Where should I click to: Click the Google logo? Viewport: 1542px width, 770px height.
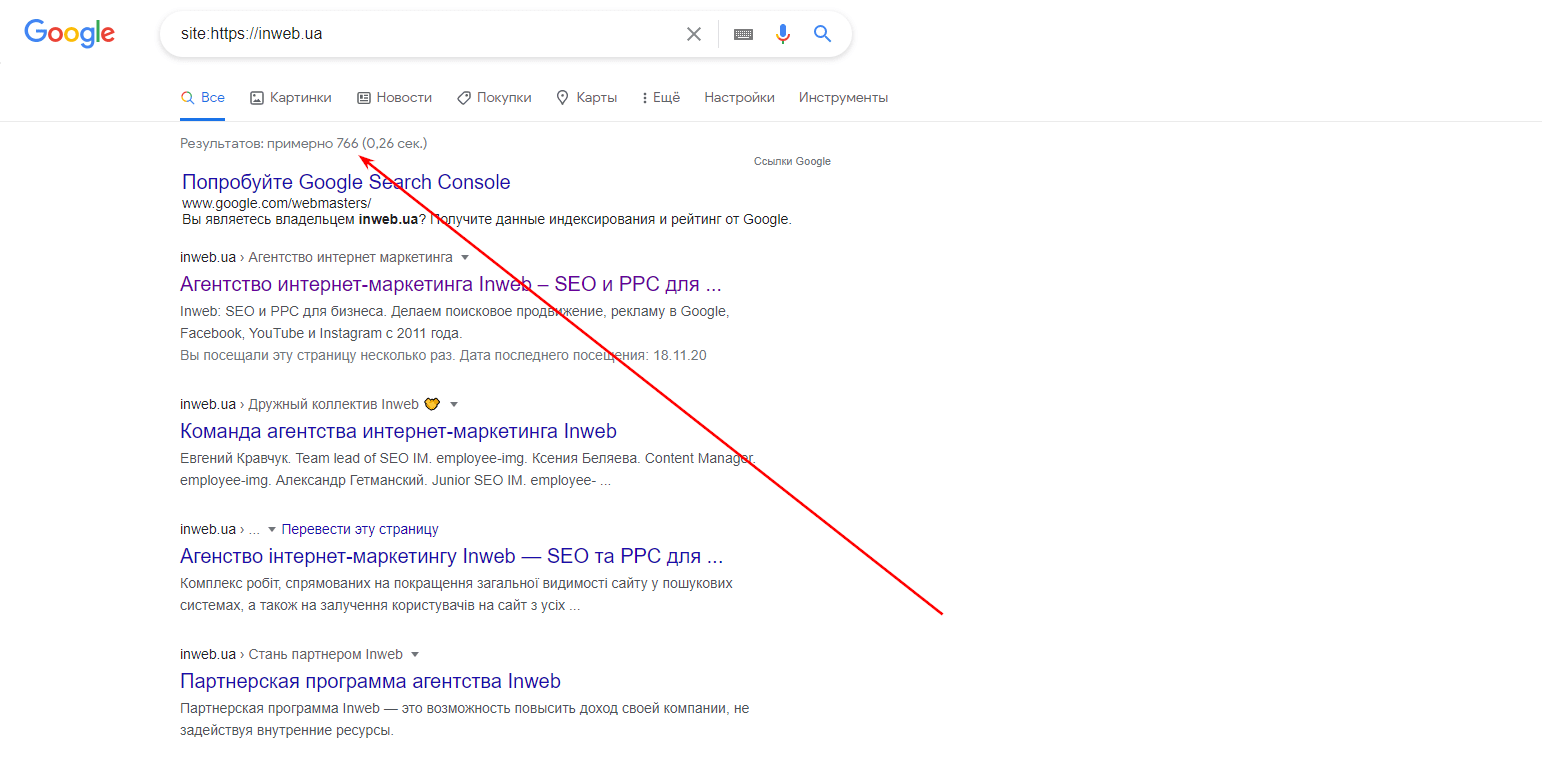70,33
